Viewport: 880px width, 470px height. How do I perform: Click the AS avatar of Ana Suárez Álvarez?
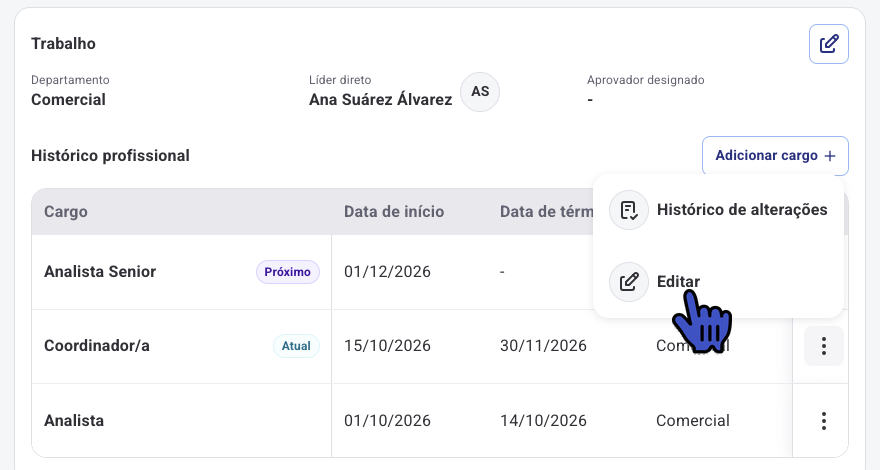[480, 92]
